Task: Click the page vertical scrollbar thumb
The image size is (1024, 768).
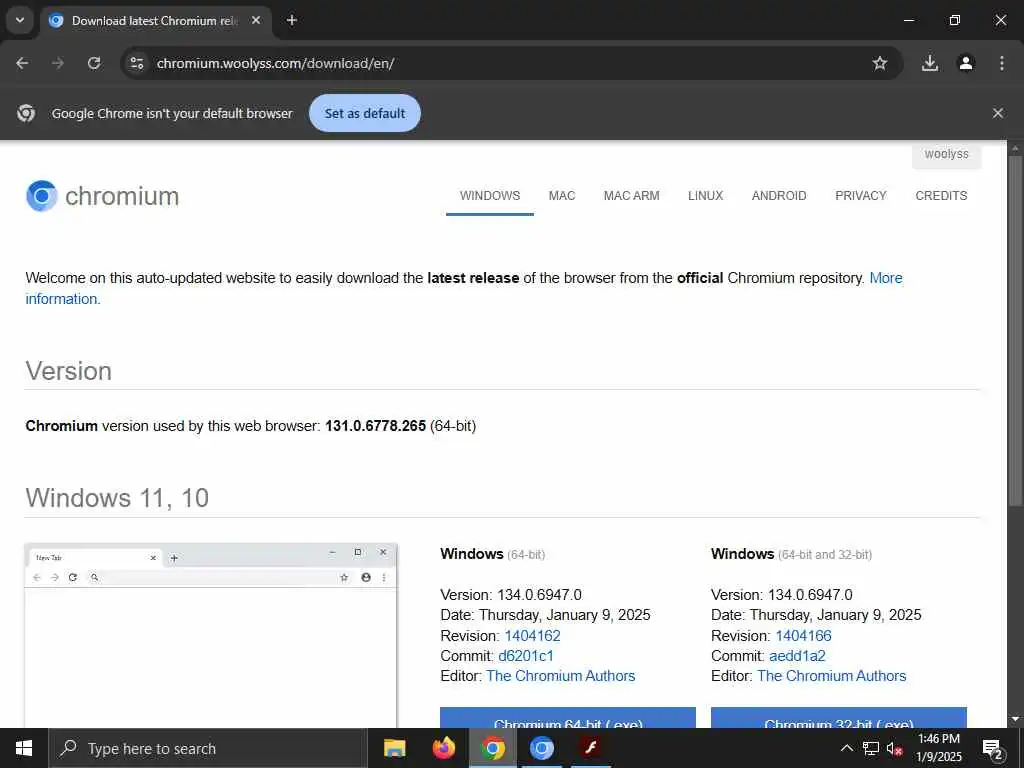Action: (1015, 330)
